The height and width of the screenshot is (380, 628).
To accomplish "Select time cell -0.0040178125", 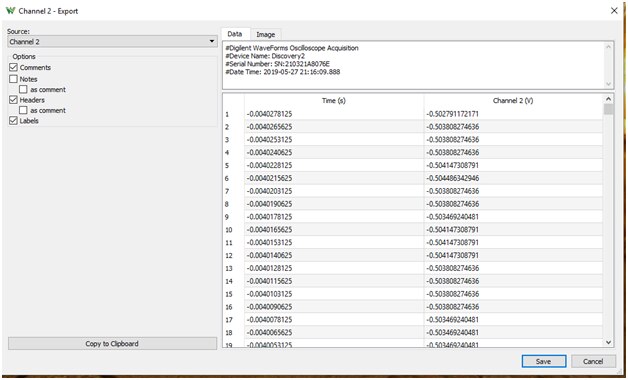I will tap(334, 217).
